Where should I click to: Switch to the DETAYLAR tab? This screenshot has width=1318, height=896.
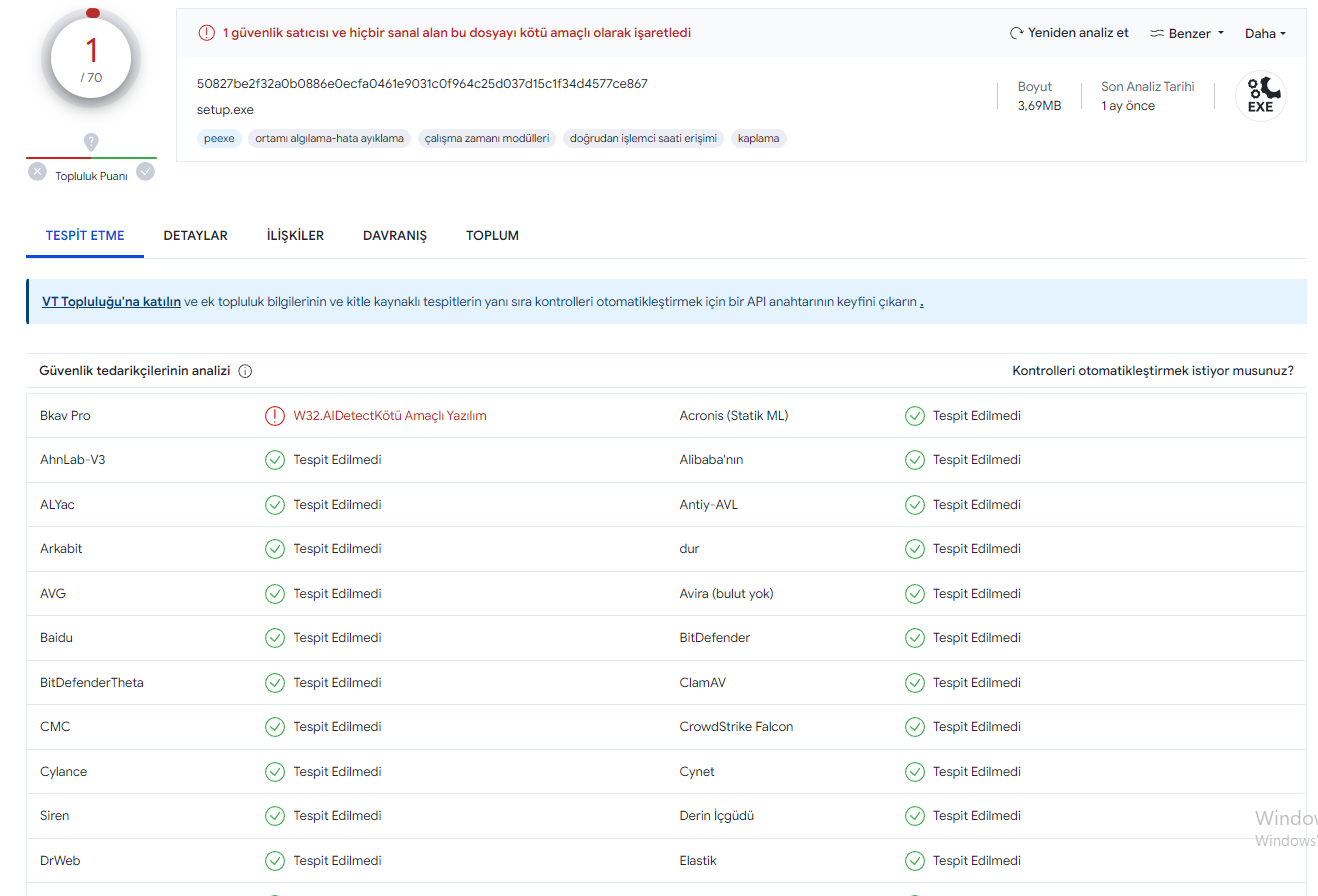click(x=196, y=236)
